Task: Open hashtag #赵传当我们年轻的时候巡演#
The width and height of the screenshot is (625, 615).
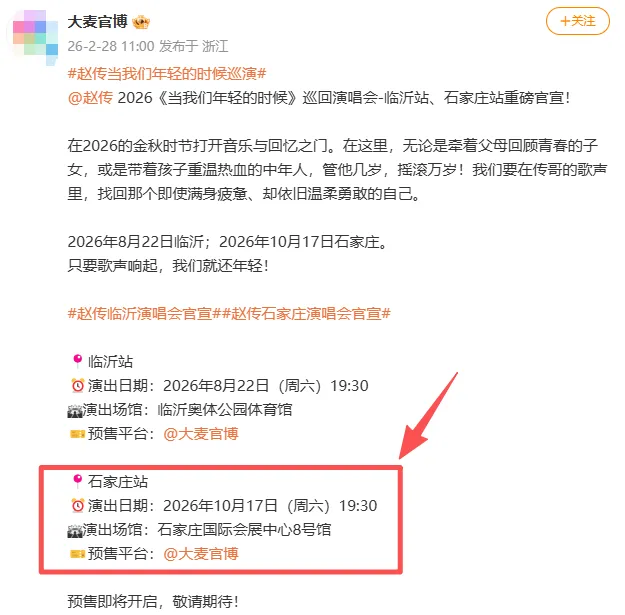Action: pos(167,74)
